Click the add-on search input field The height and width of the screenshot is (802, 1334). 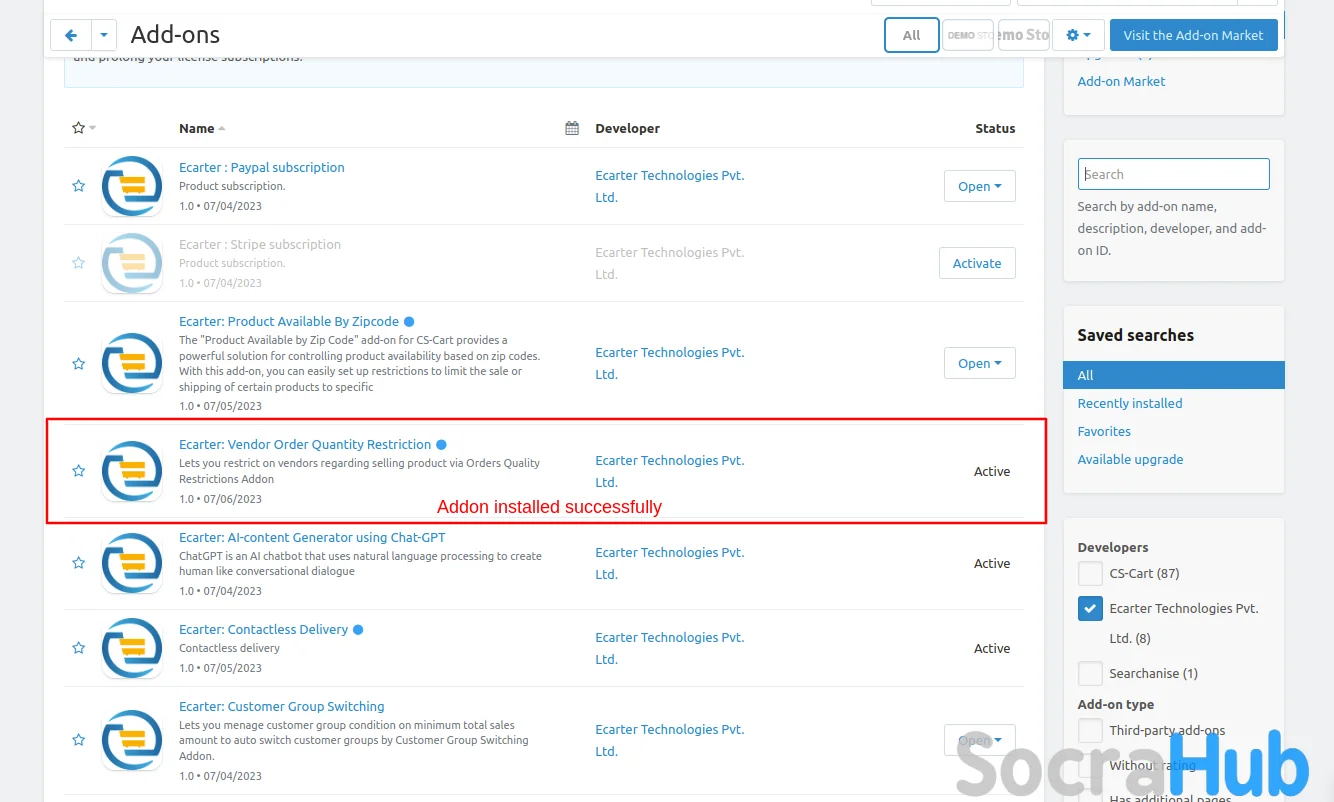[x=1173, y=174]
